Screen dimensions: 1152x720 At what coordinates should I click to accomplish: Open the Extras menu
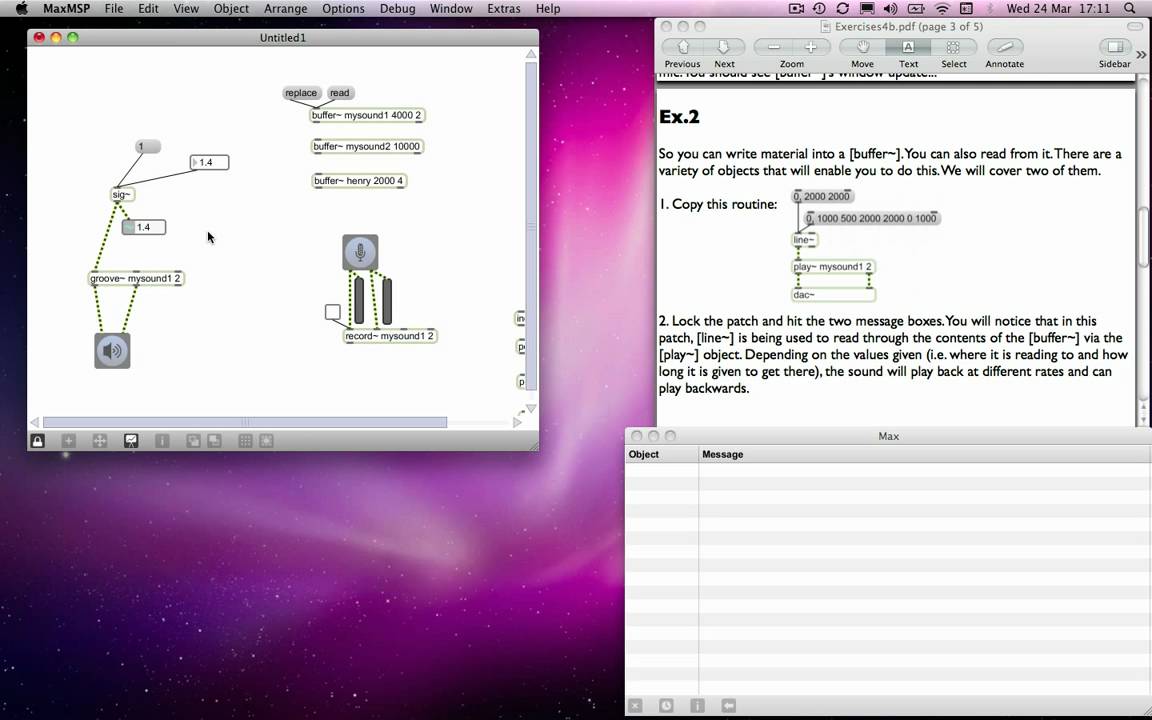(x=503, y=9)
